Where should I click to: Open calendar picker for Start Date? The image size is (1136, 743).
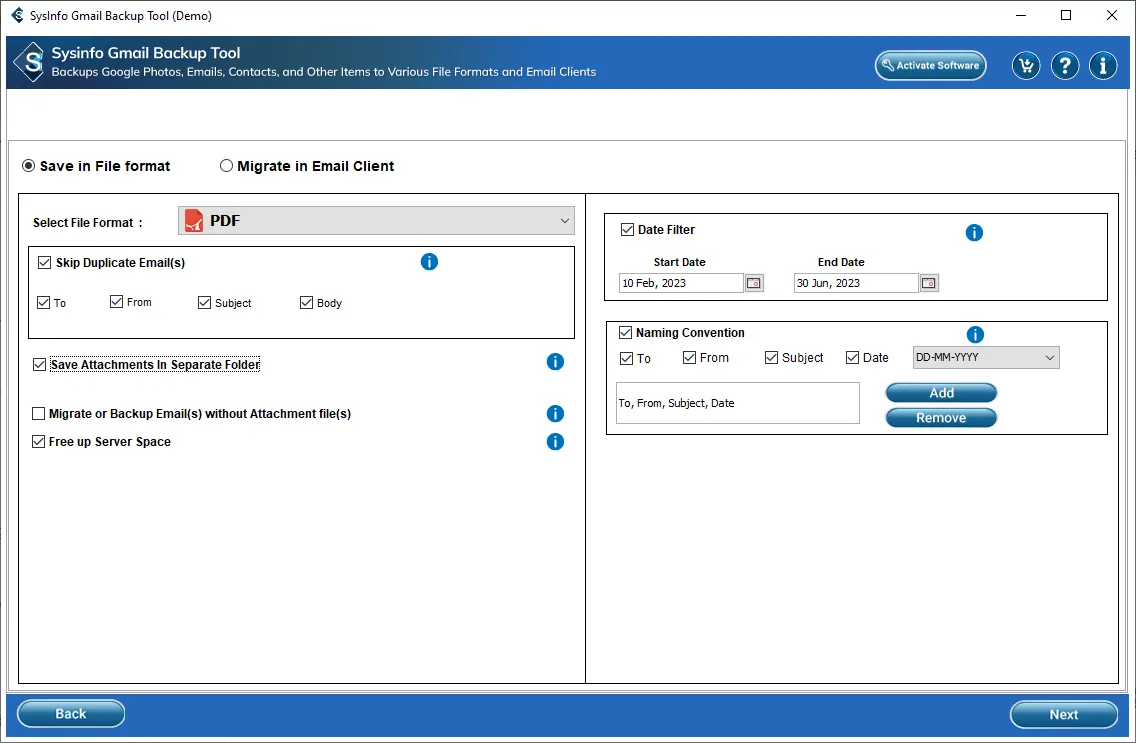click(754, 283)
